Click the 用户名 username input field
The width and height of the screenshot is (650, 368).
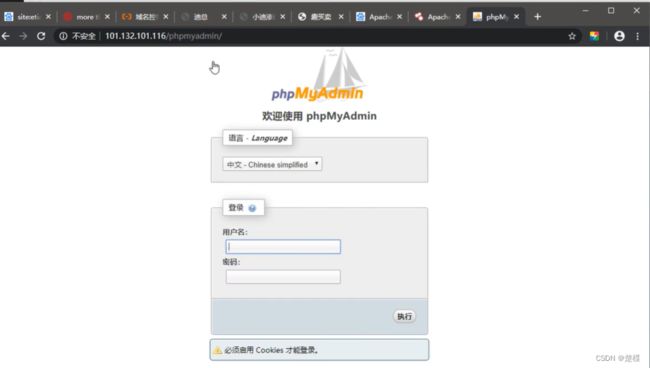coord(283,247)
